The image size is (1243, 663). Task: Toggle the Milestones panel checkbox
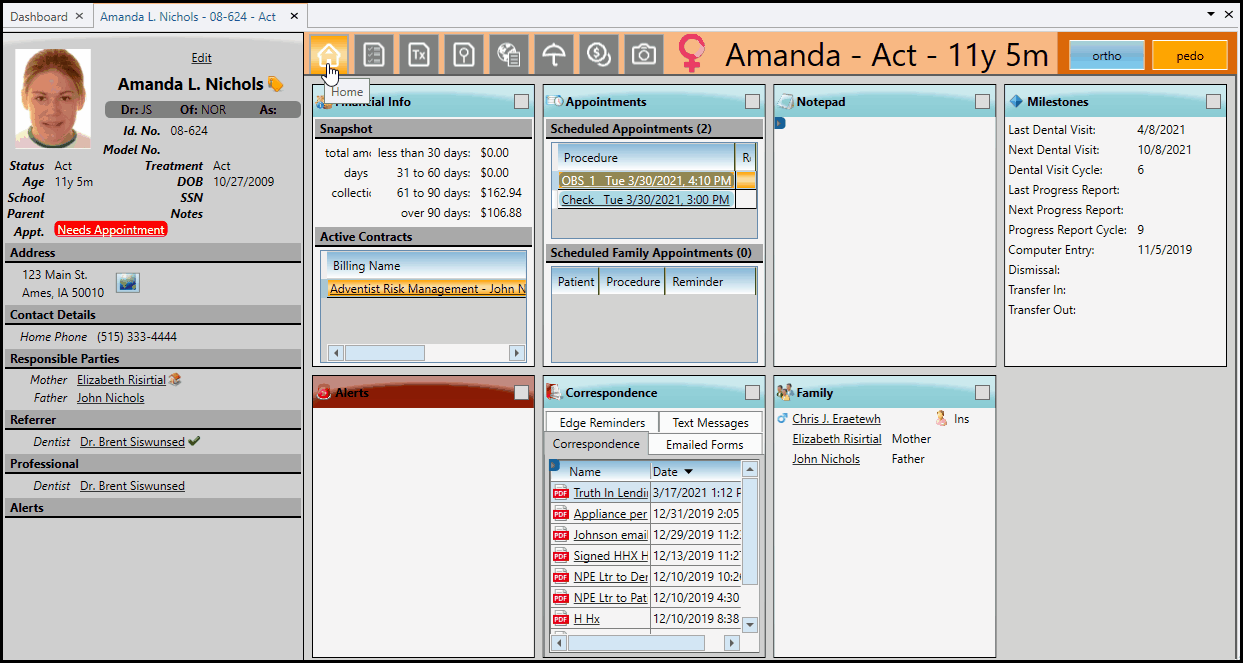click(1213, 102)
